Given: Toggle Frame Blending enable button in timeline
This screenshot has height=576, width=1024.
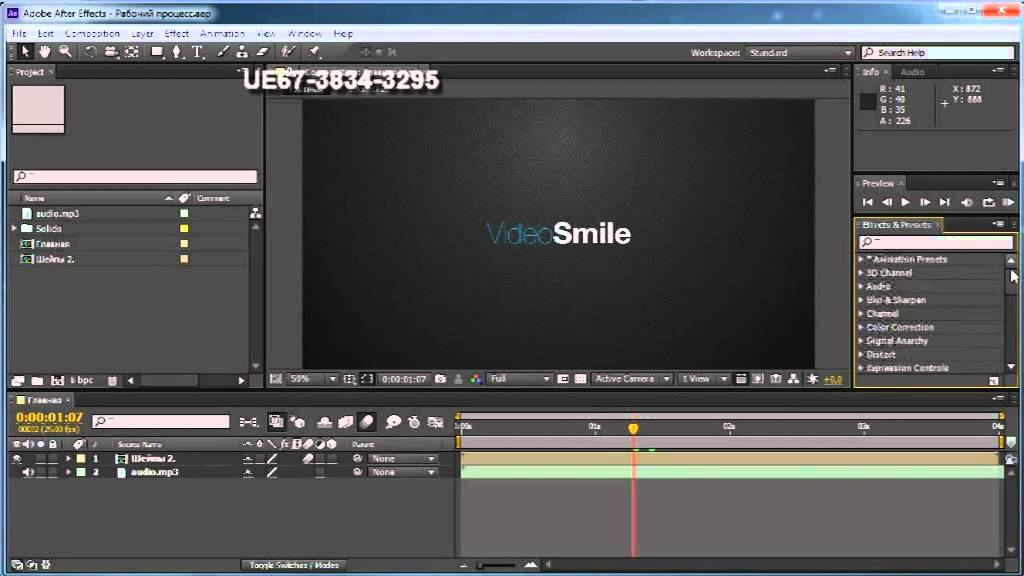Looking at the screenshot, I should point(345,422).
